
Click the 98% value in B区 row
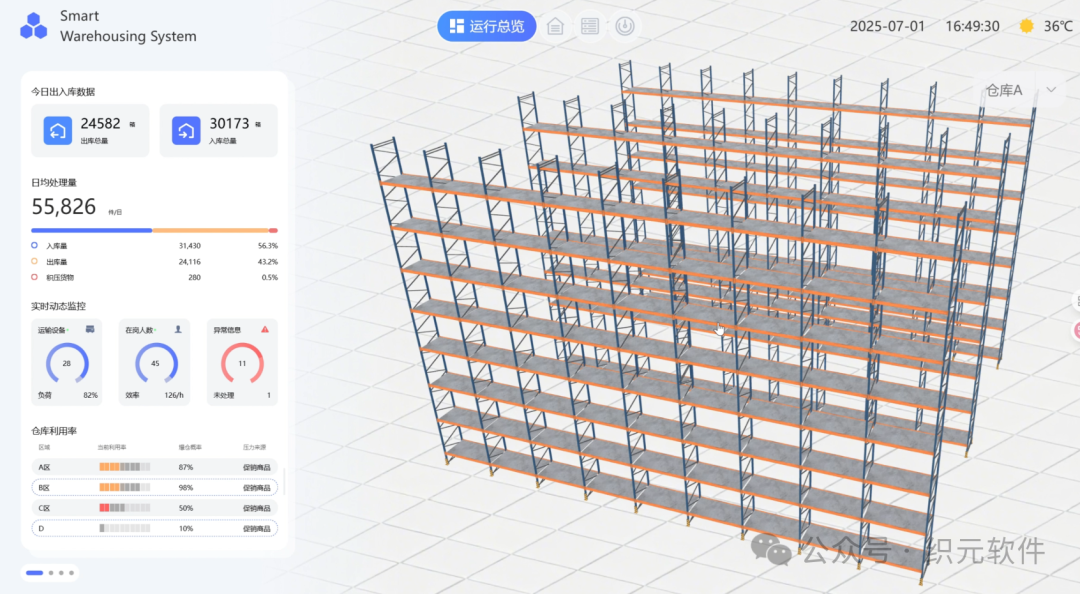coord(186,487)
